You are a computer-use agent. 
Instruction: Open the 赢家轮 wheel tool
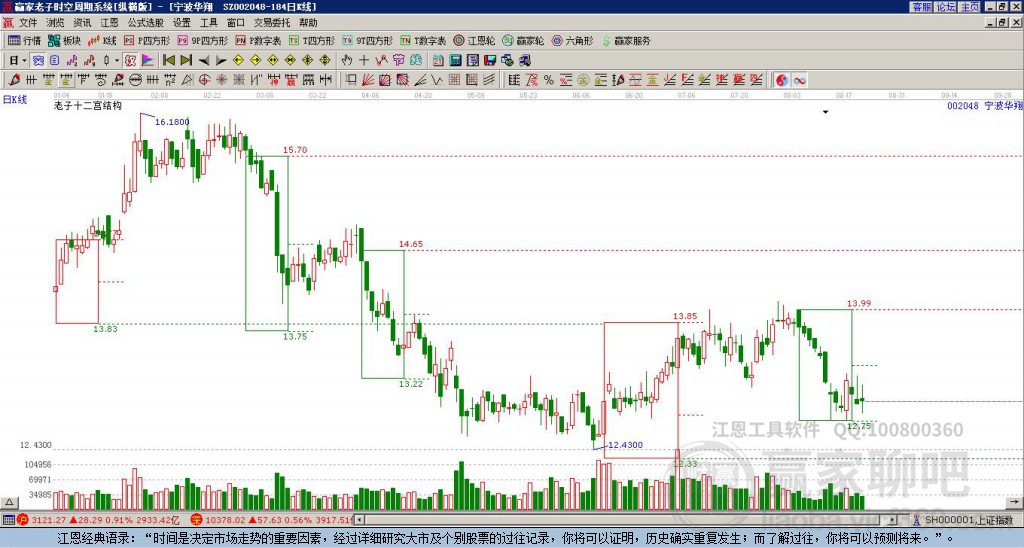[x=523, y=40]
